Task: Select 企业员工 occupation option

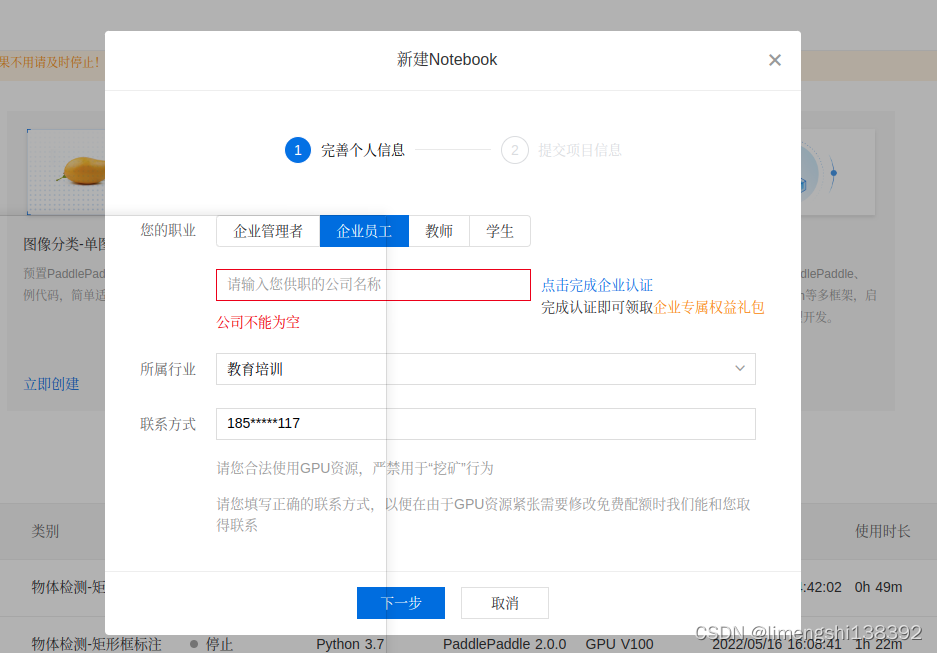Action: click(x=365, y=231)
